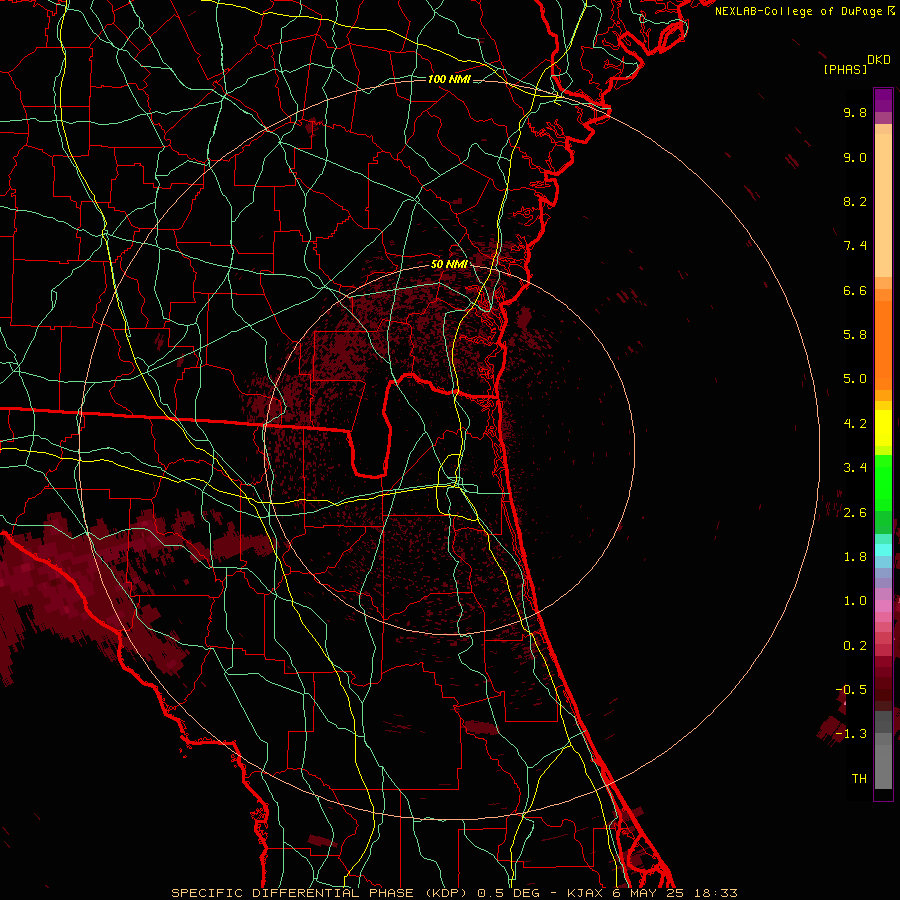Click the 5.8 scale value

[855, 335]
